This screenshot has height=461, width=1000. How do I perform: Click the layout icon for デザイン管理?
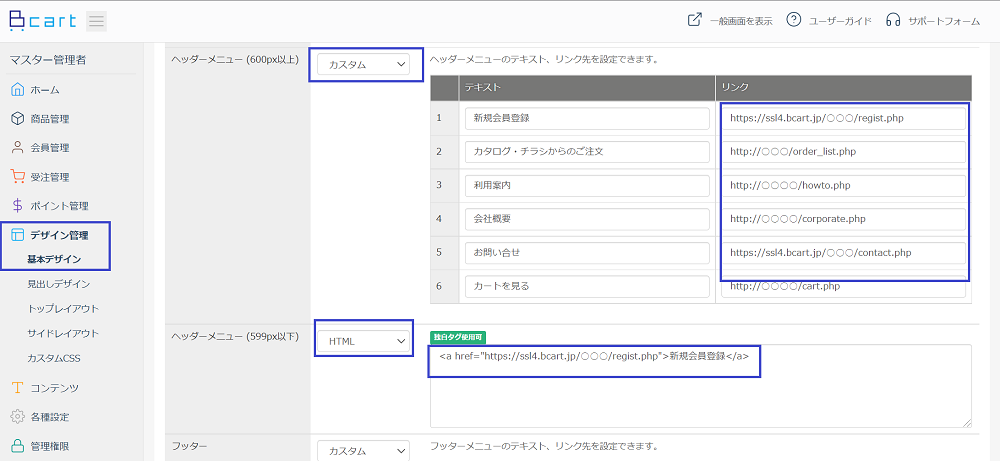(x=18, y=235)
